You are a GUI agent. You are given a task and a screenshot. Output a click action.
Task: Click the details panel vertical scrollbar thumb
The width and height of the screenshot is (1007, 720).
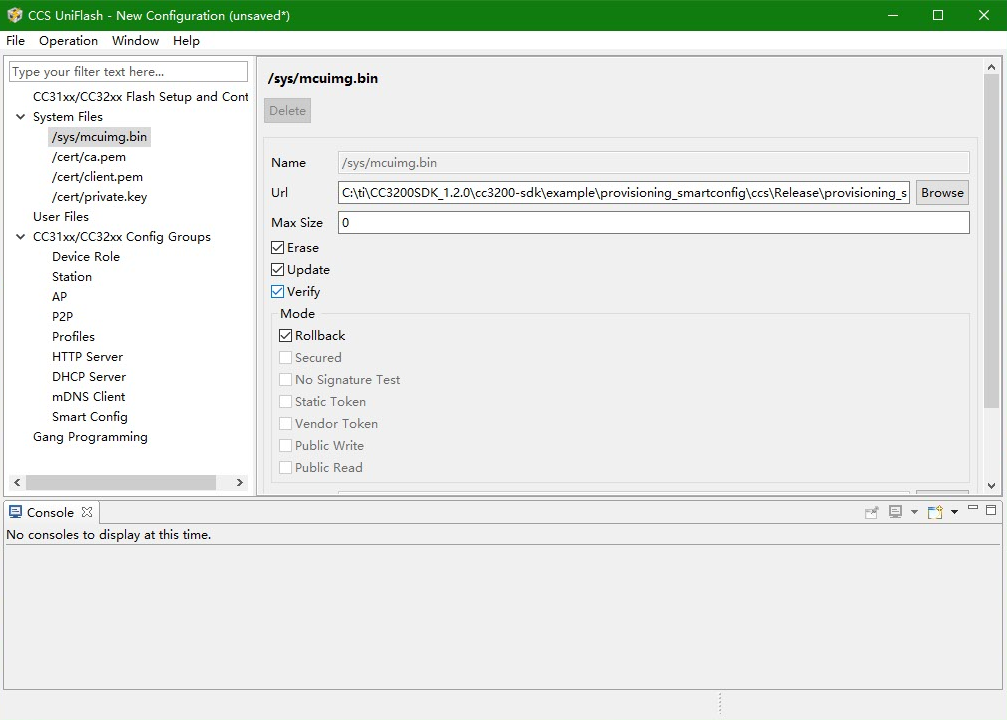[x=991, y=241]
